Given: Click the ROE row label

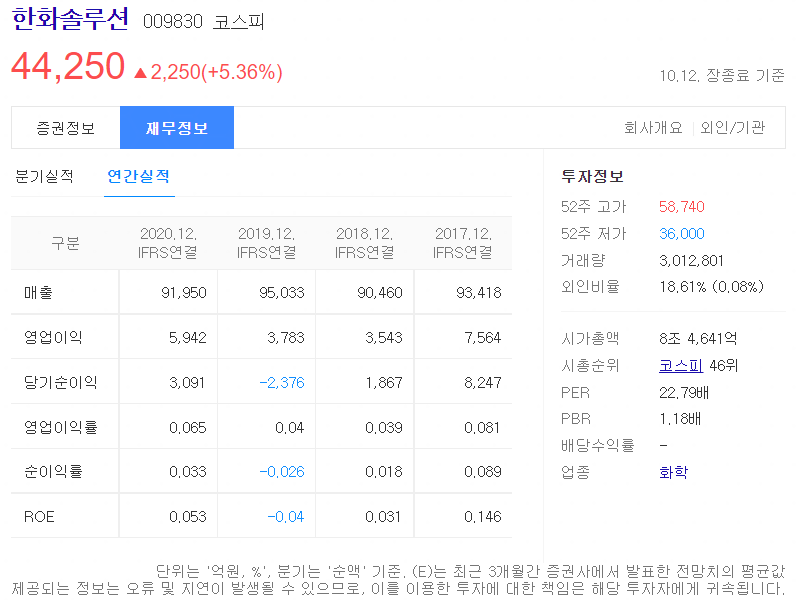Looking at the screenshot, I should point(39,516).
